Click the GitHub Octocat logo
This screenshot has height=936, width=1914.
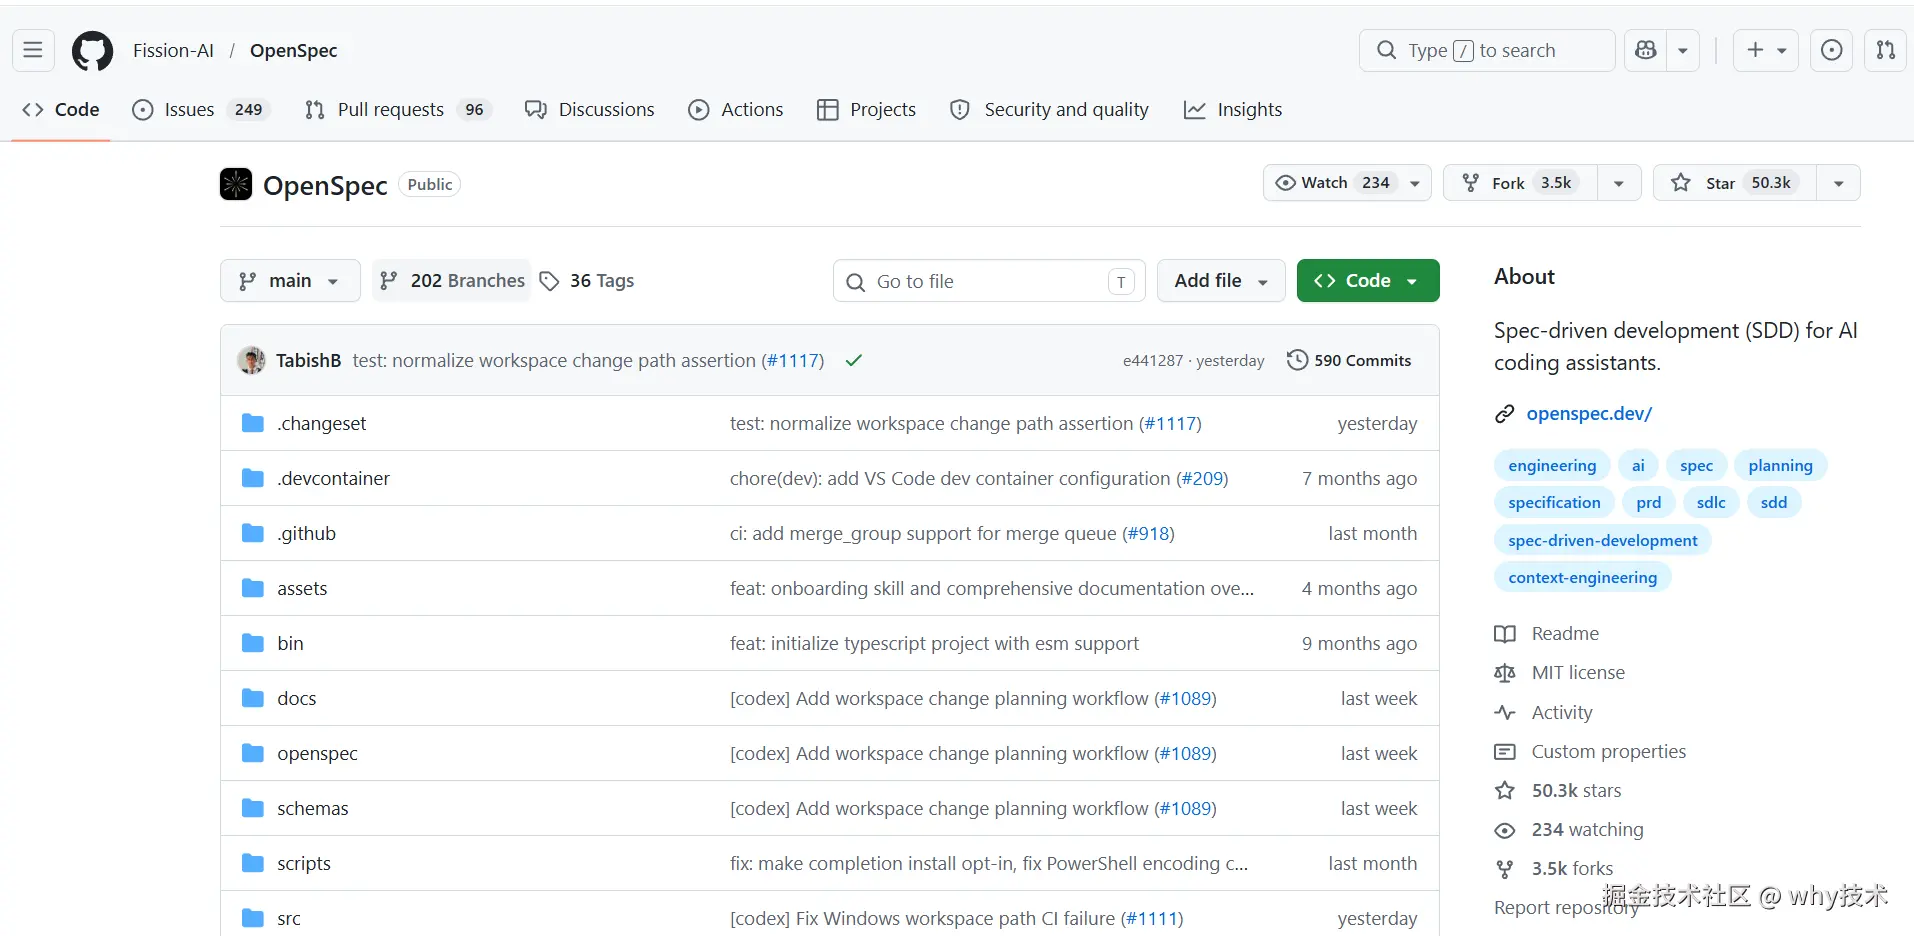click(92, 51)
